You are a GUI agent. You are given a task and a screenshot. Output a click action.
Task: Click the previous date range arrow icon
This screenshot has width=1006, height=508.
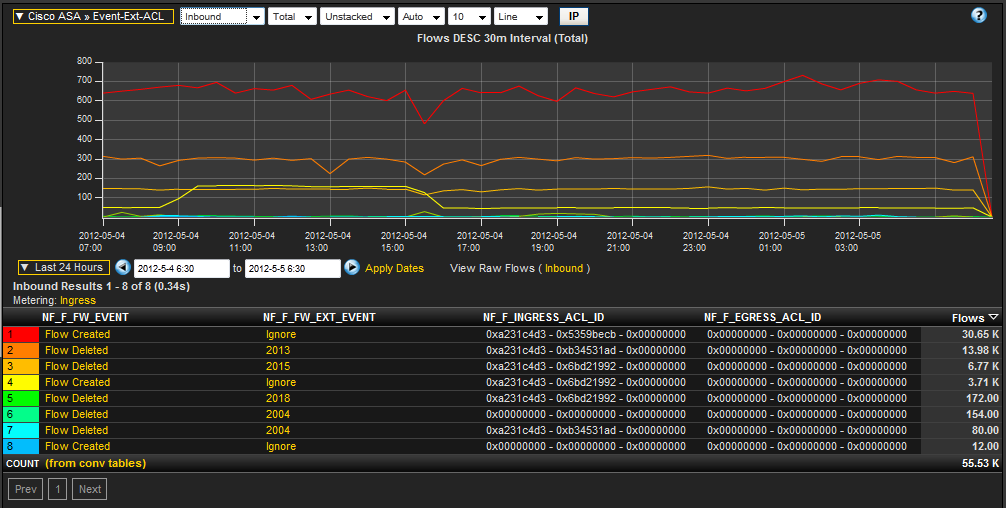coord(123,268)
